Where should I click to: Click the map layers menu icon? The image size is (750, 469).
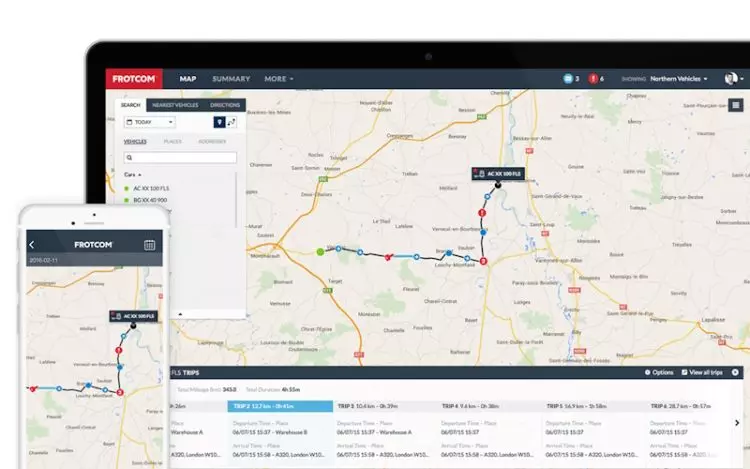pyautogui.click(x=735, y=105)
